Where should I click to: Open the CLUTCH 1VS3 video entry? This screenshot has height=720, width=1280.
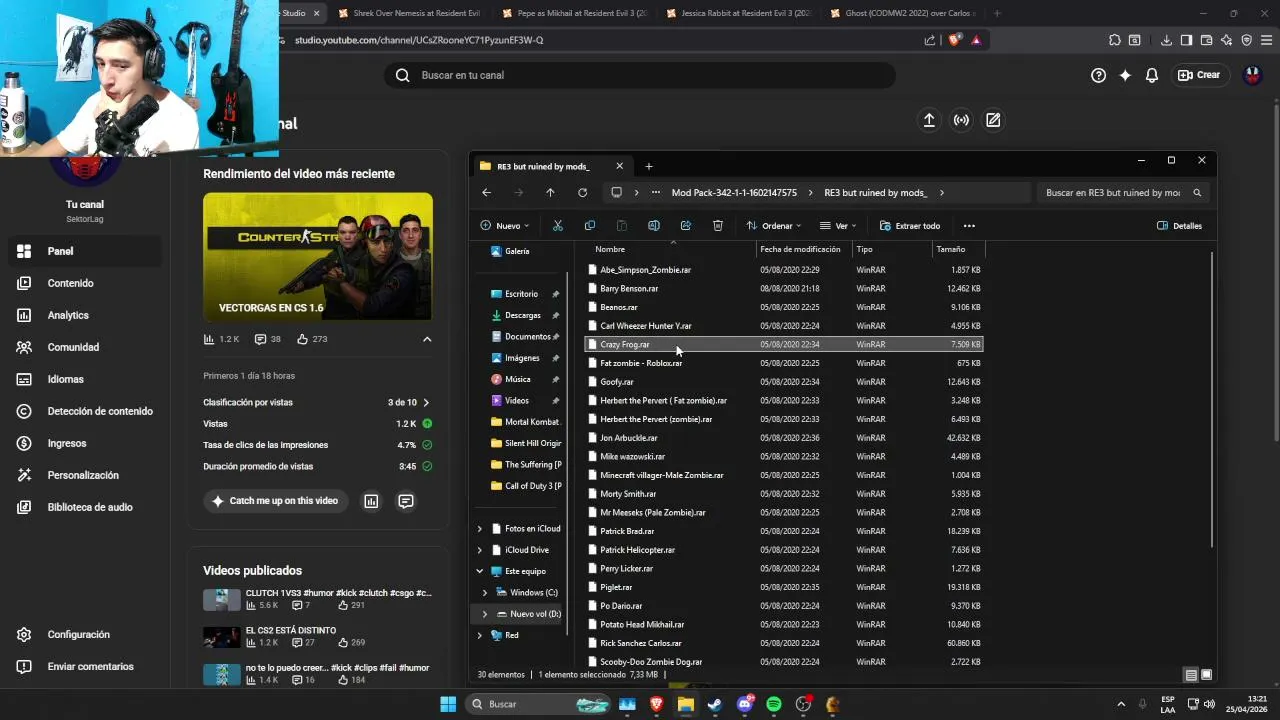point(318,599)
